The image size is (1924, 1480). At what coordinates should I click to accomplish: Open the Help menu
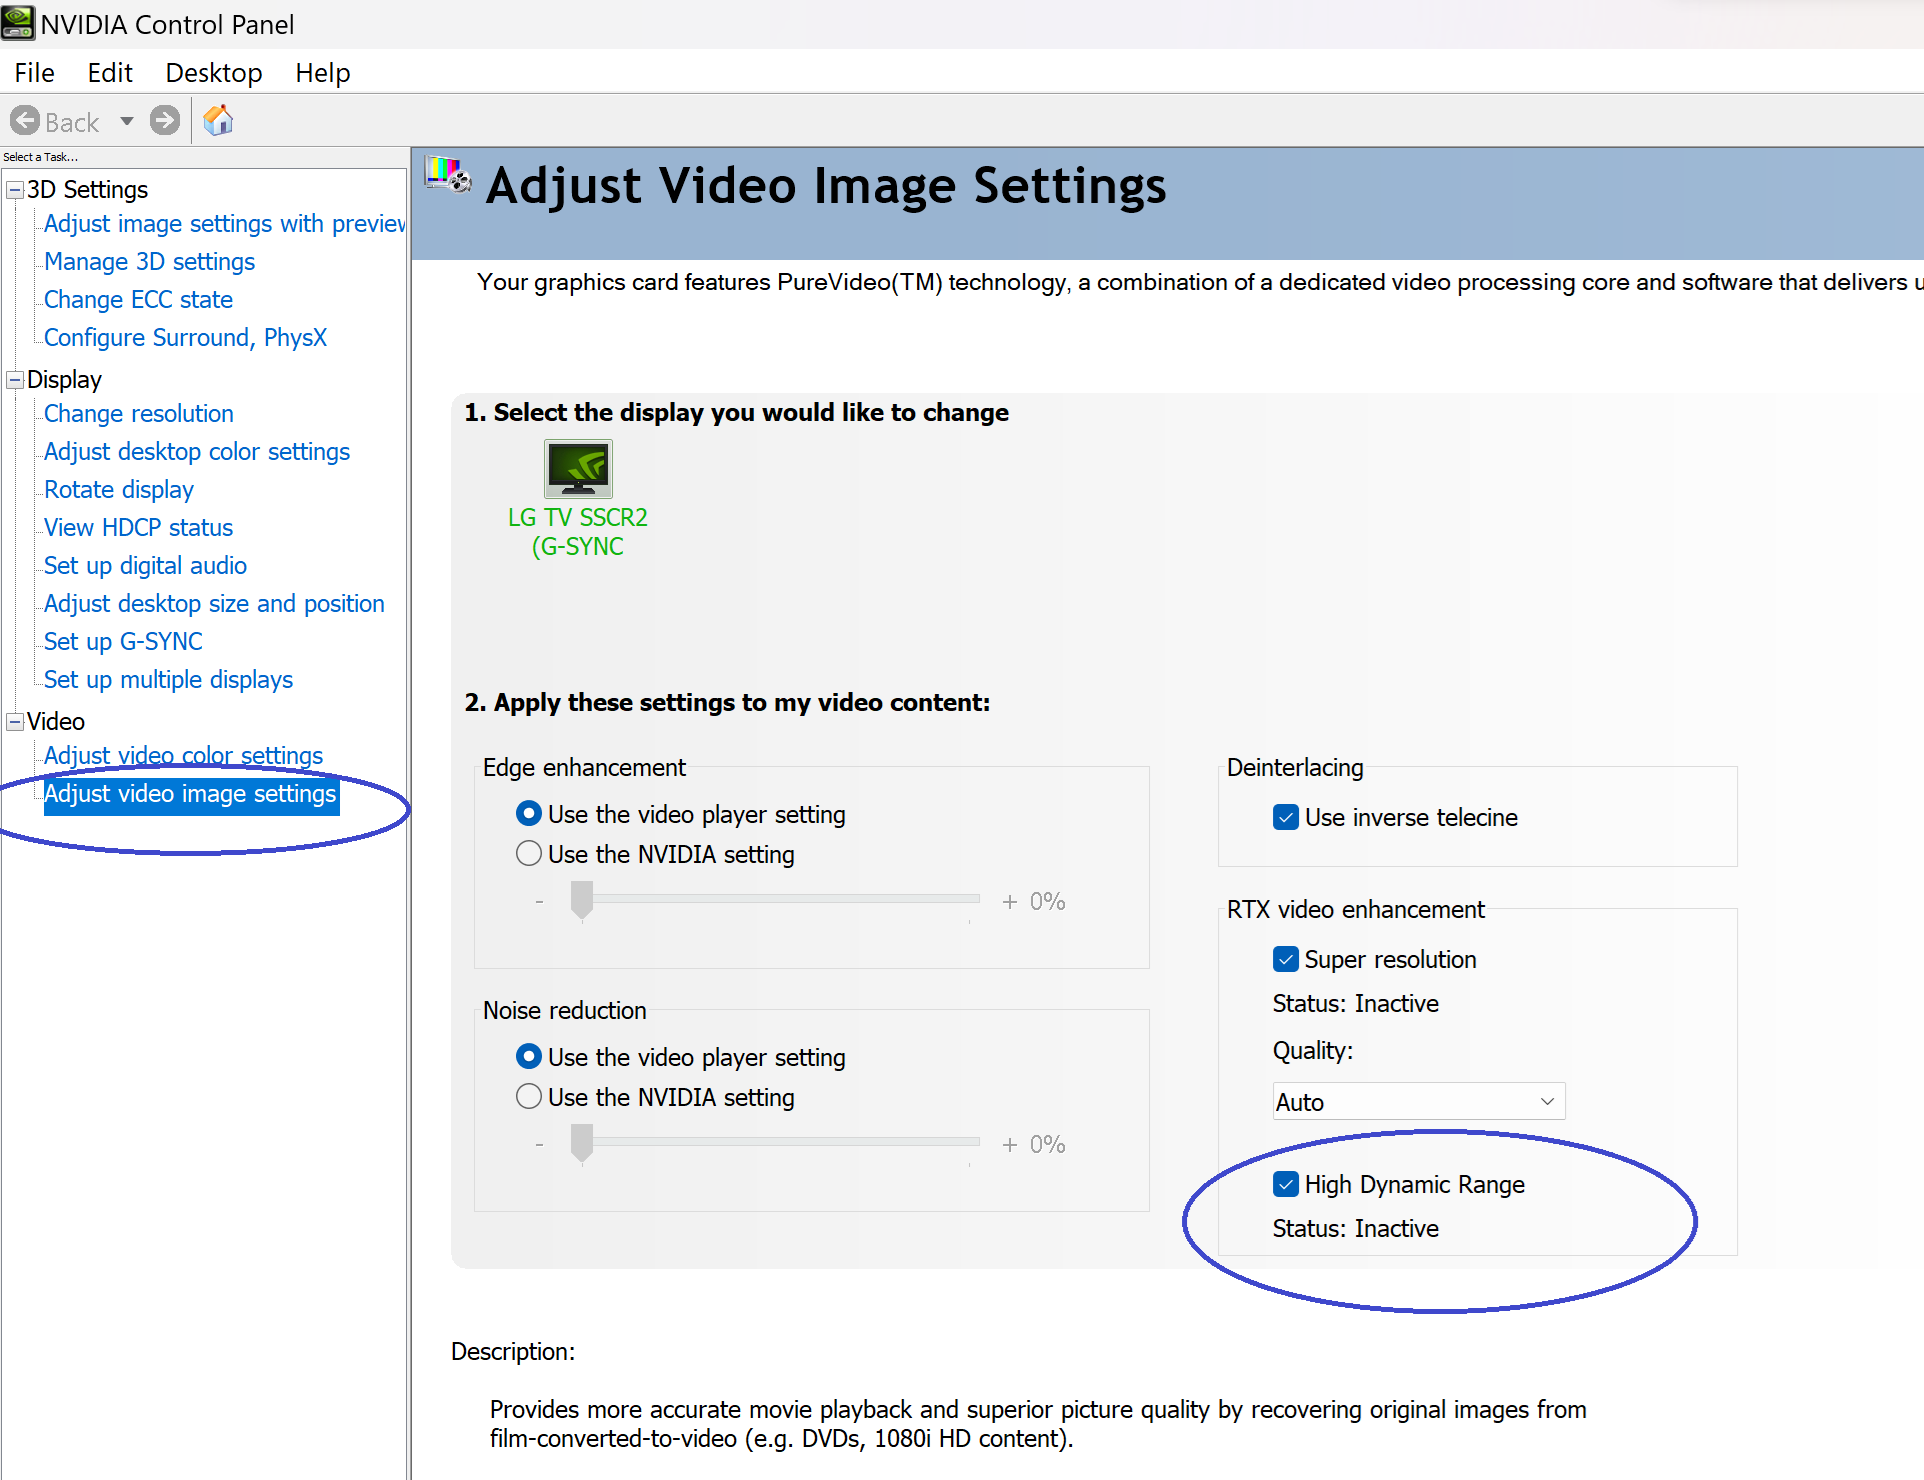tap(322, 73)
